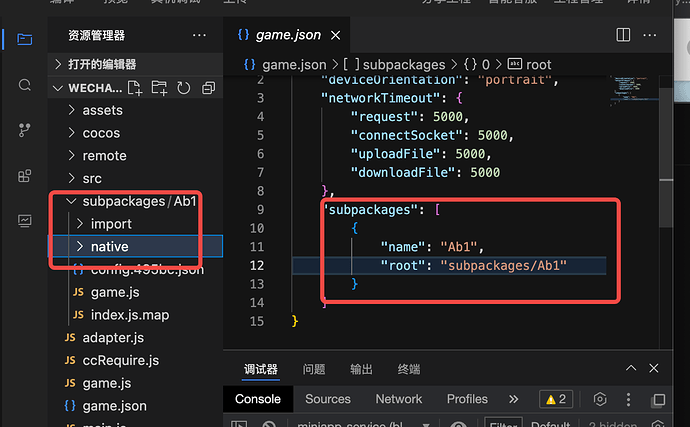The height and width of the screenshot is (427, 690).
Task: Expand the src folder
Action: 135,178
